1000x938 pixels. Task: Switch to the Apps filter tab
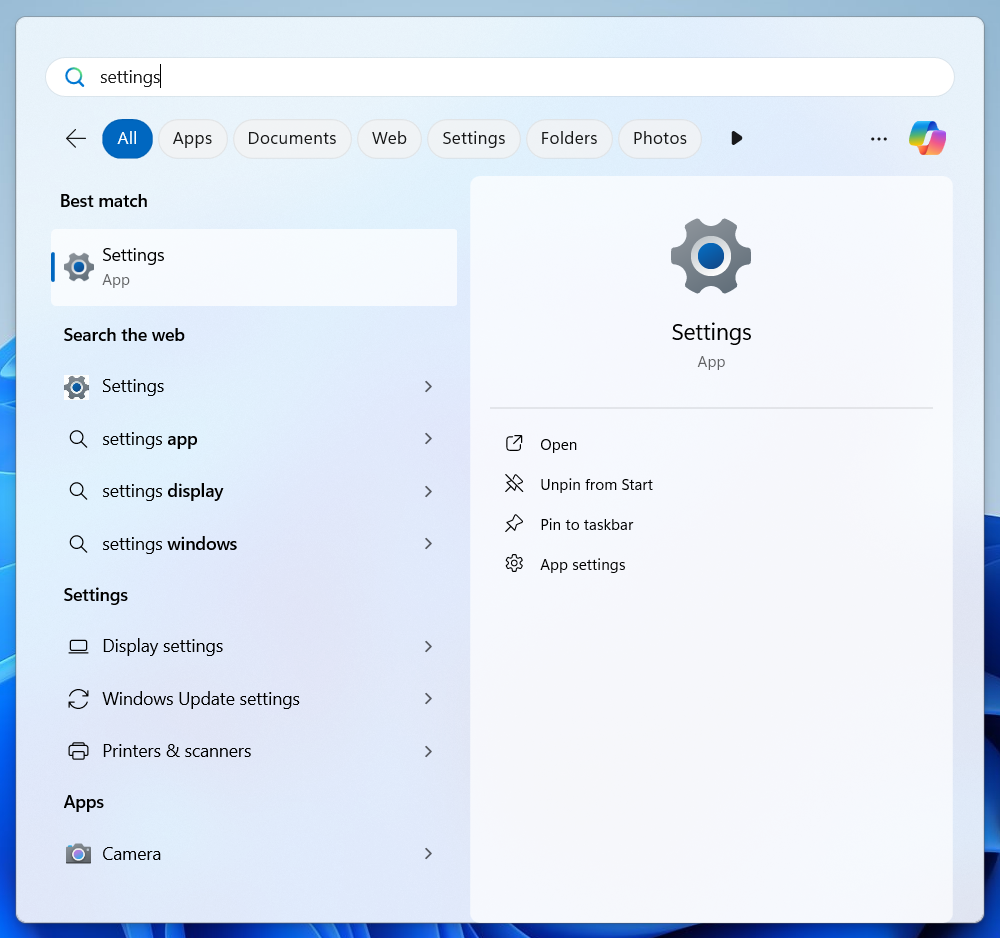pos(193,138)
